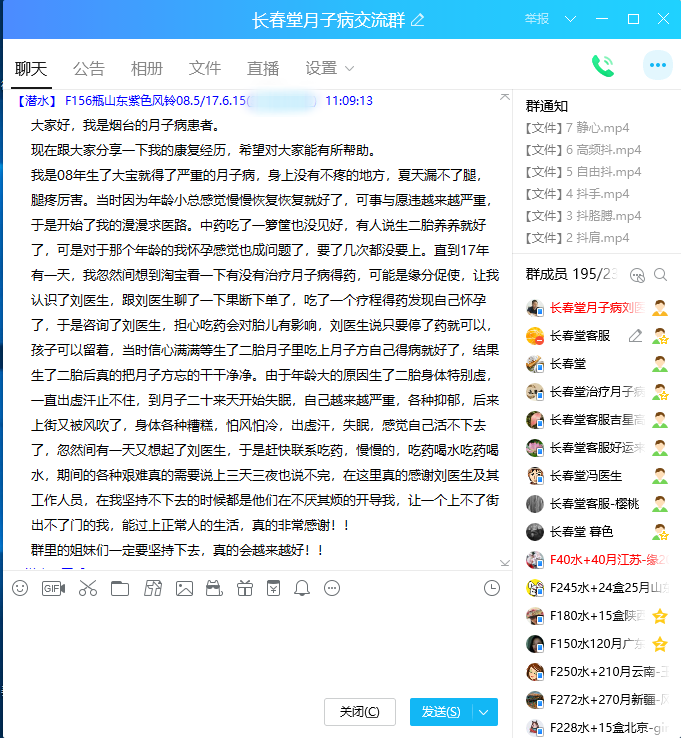Open the file 7 静心.mp4 notice
Image resolution: width=681 pixels, height=738 pixels.
coord(577,127)
